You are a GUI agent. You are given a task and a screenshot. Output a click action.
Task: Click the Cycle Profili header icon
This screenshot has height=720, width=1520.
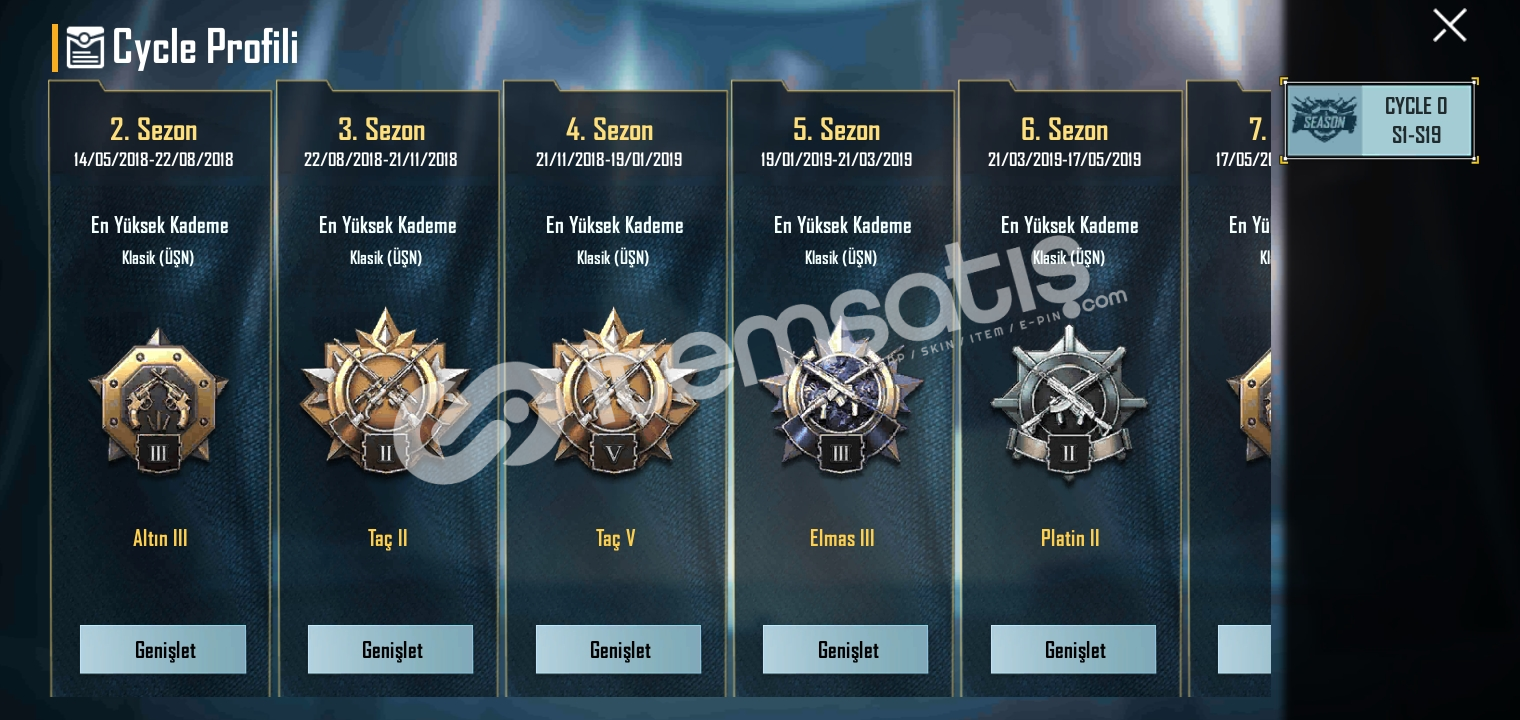[x=85, y=47]
